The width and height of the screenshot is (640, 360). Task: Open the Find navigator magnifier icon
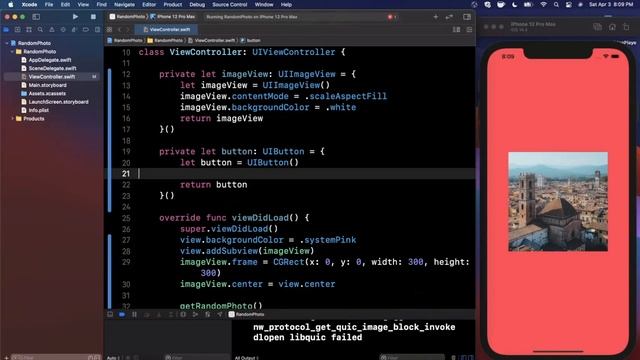(x=40, y=29)
